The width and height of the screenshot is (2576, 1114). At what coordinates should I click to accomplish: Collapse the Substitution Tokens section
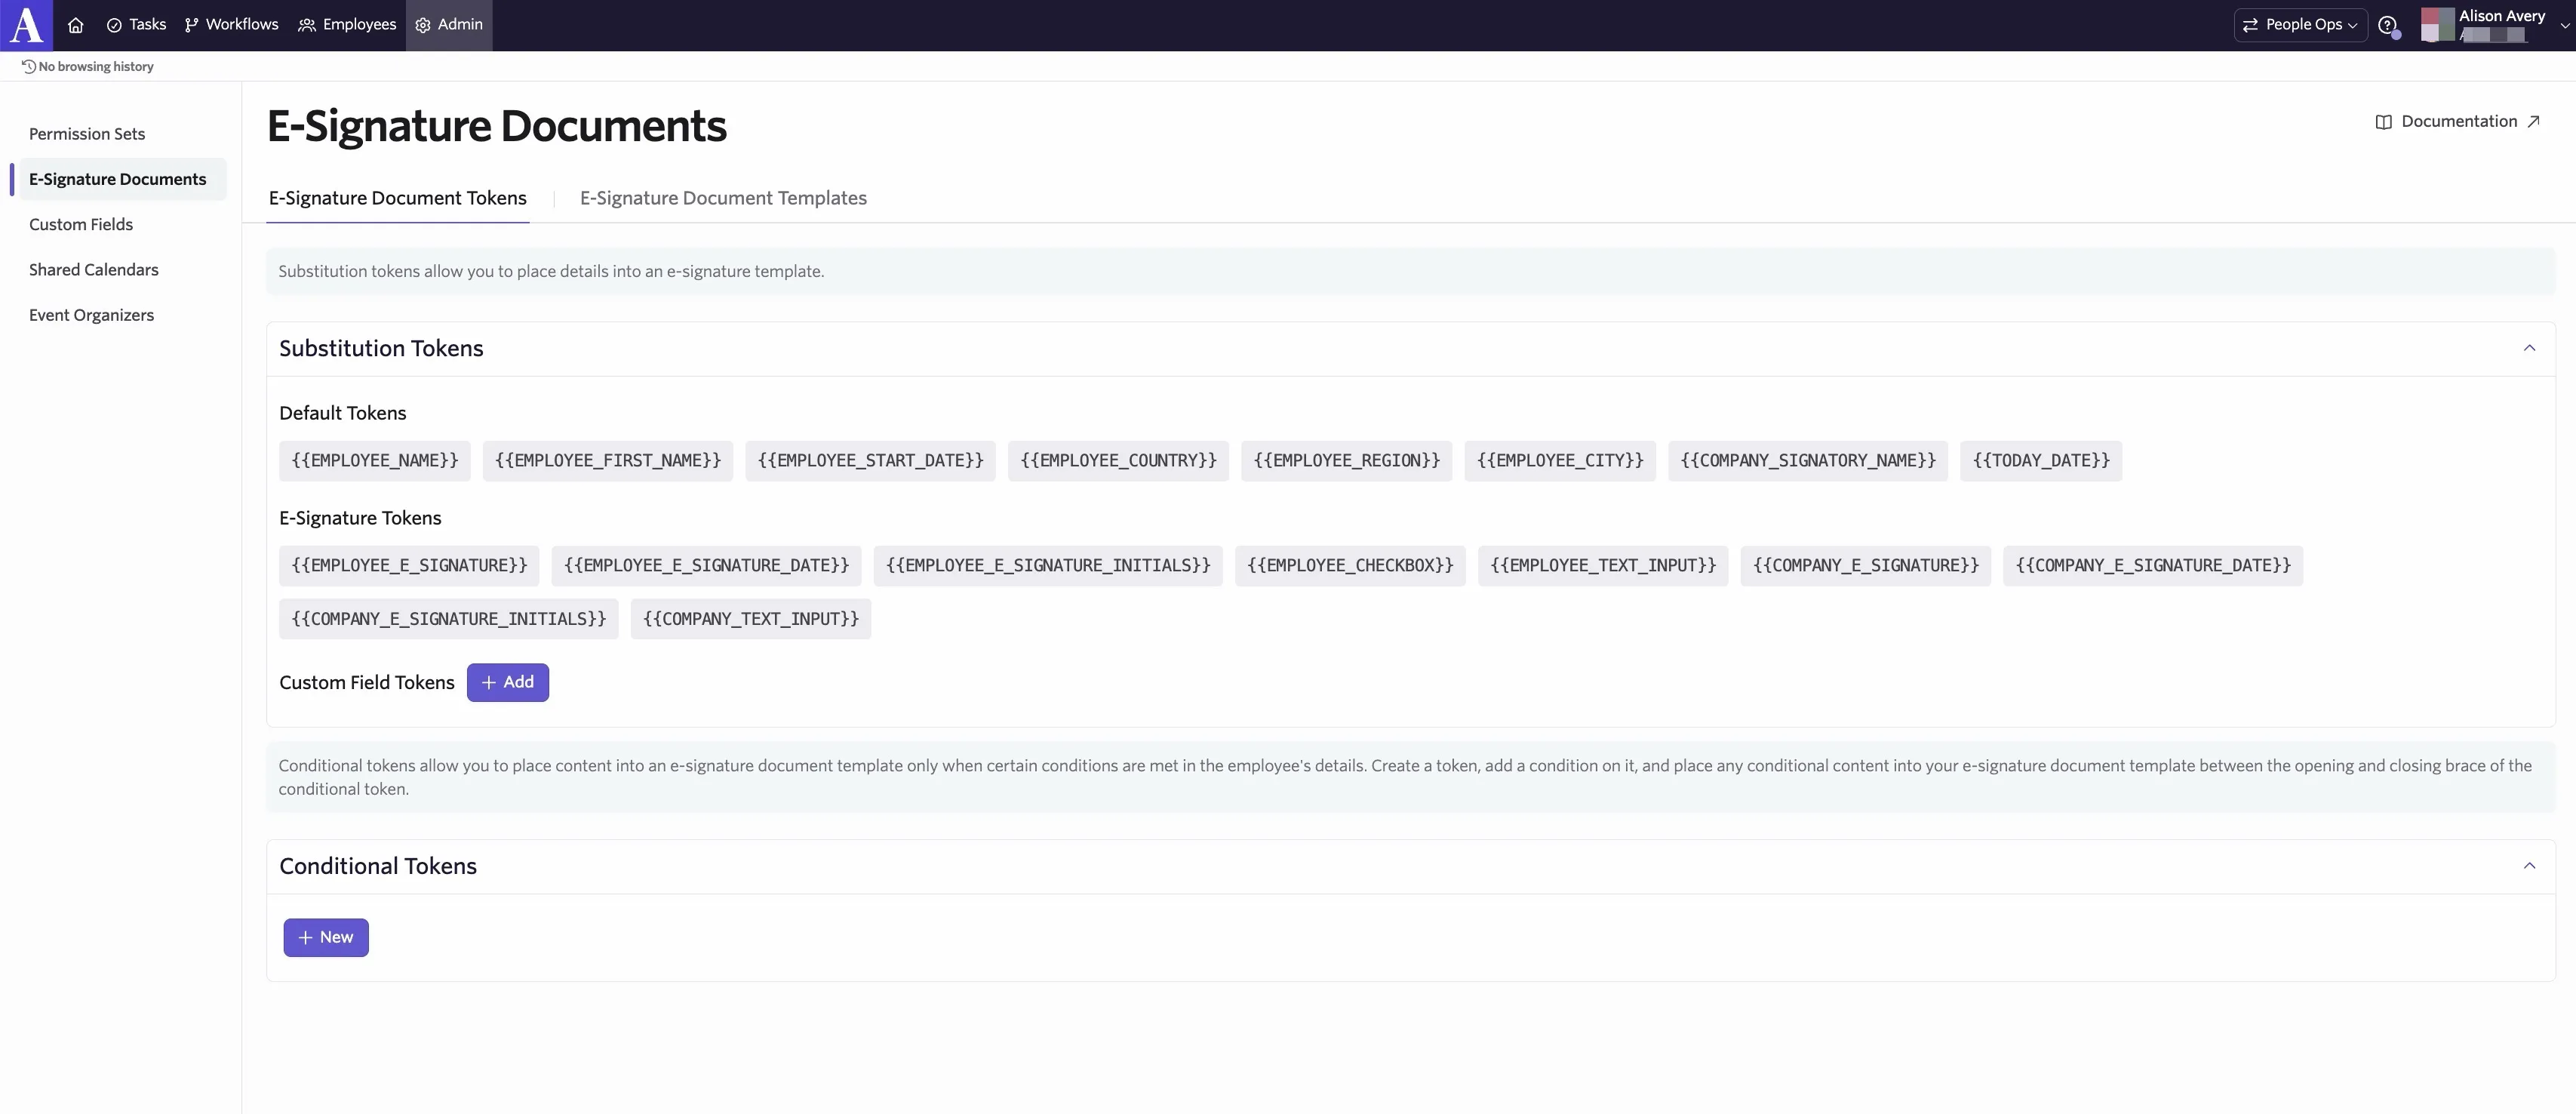[x=2529, y=348]
